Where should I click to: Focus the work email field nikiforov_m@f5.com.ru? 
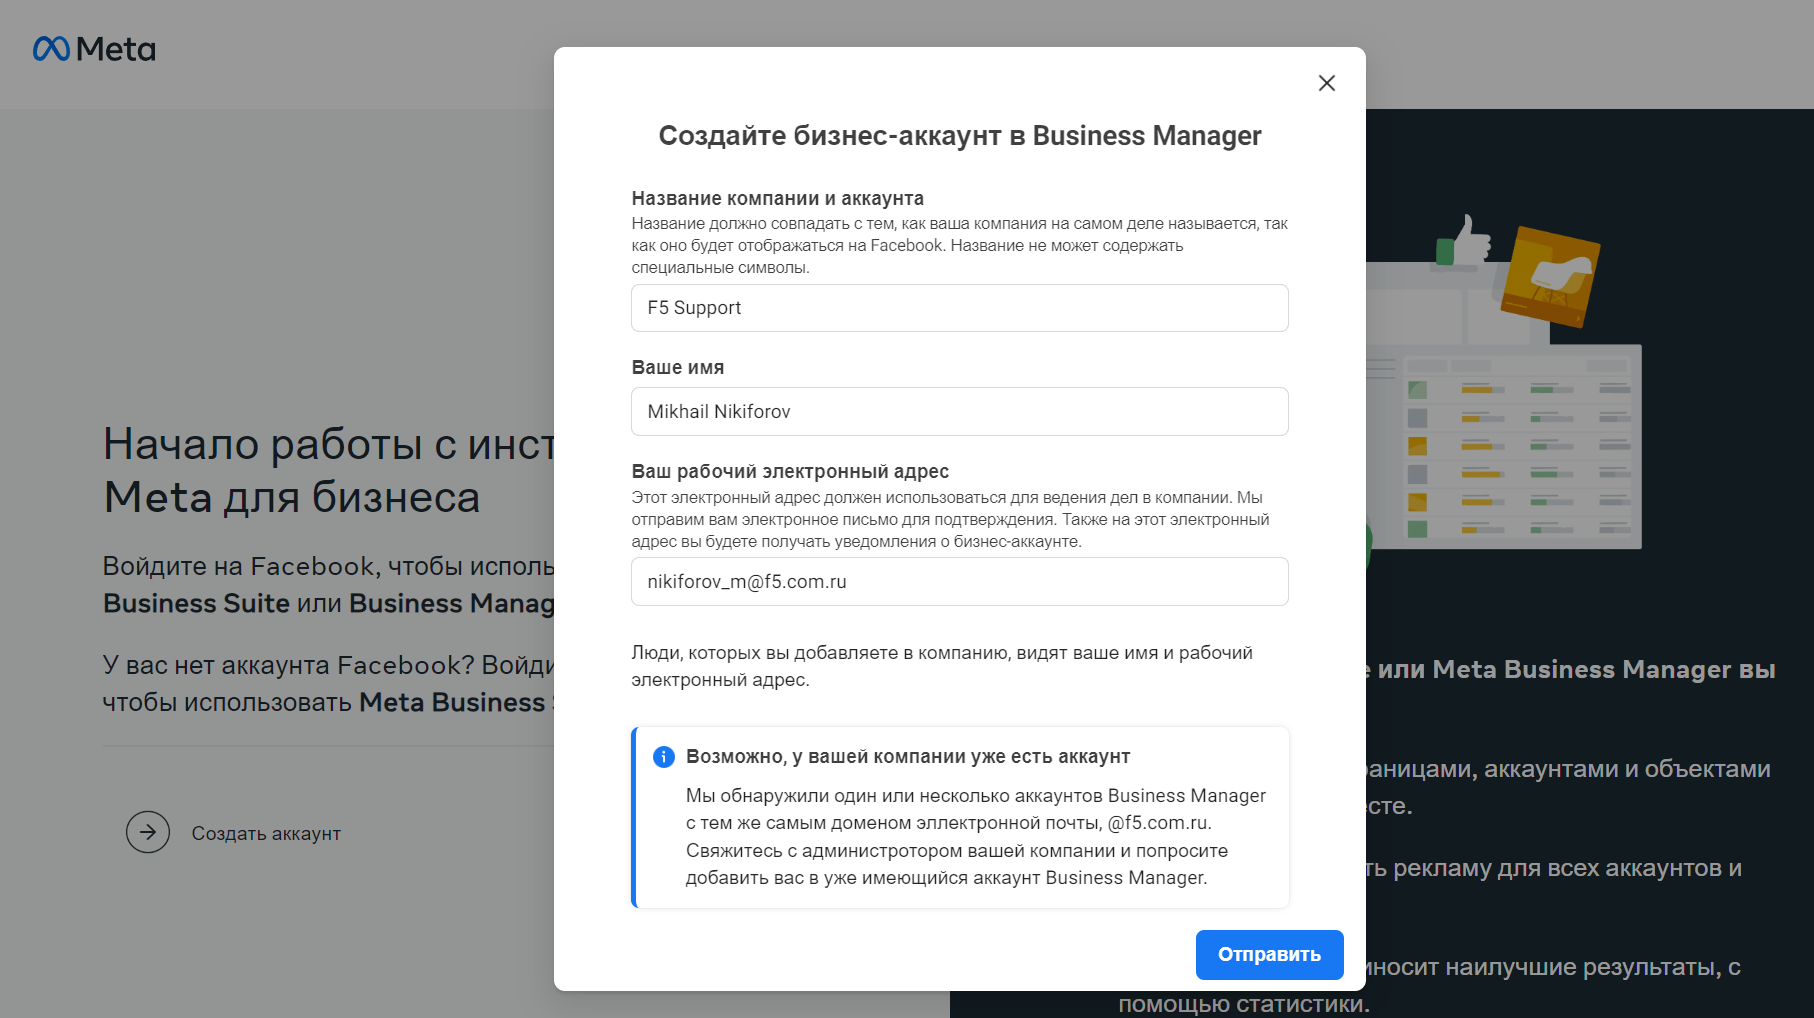[x=959, y=582]
